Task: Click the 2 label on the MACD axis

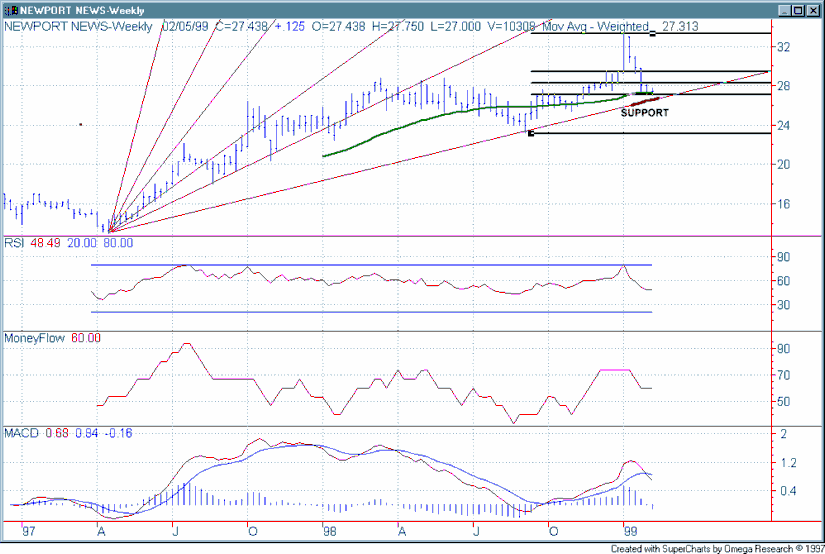Action: point(783,434)
